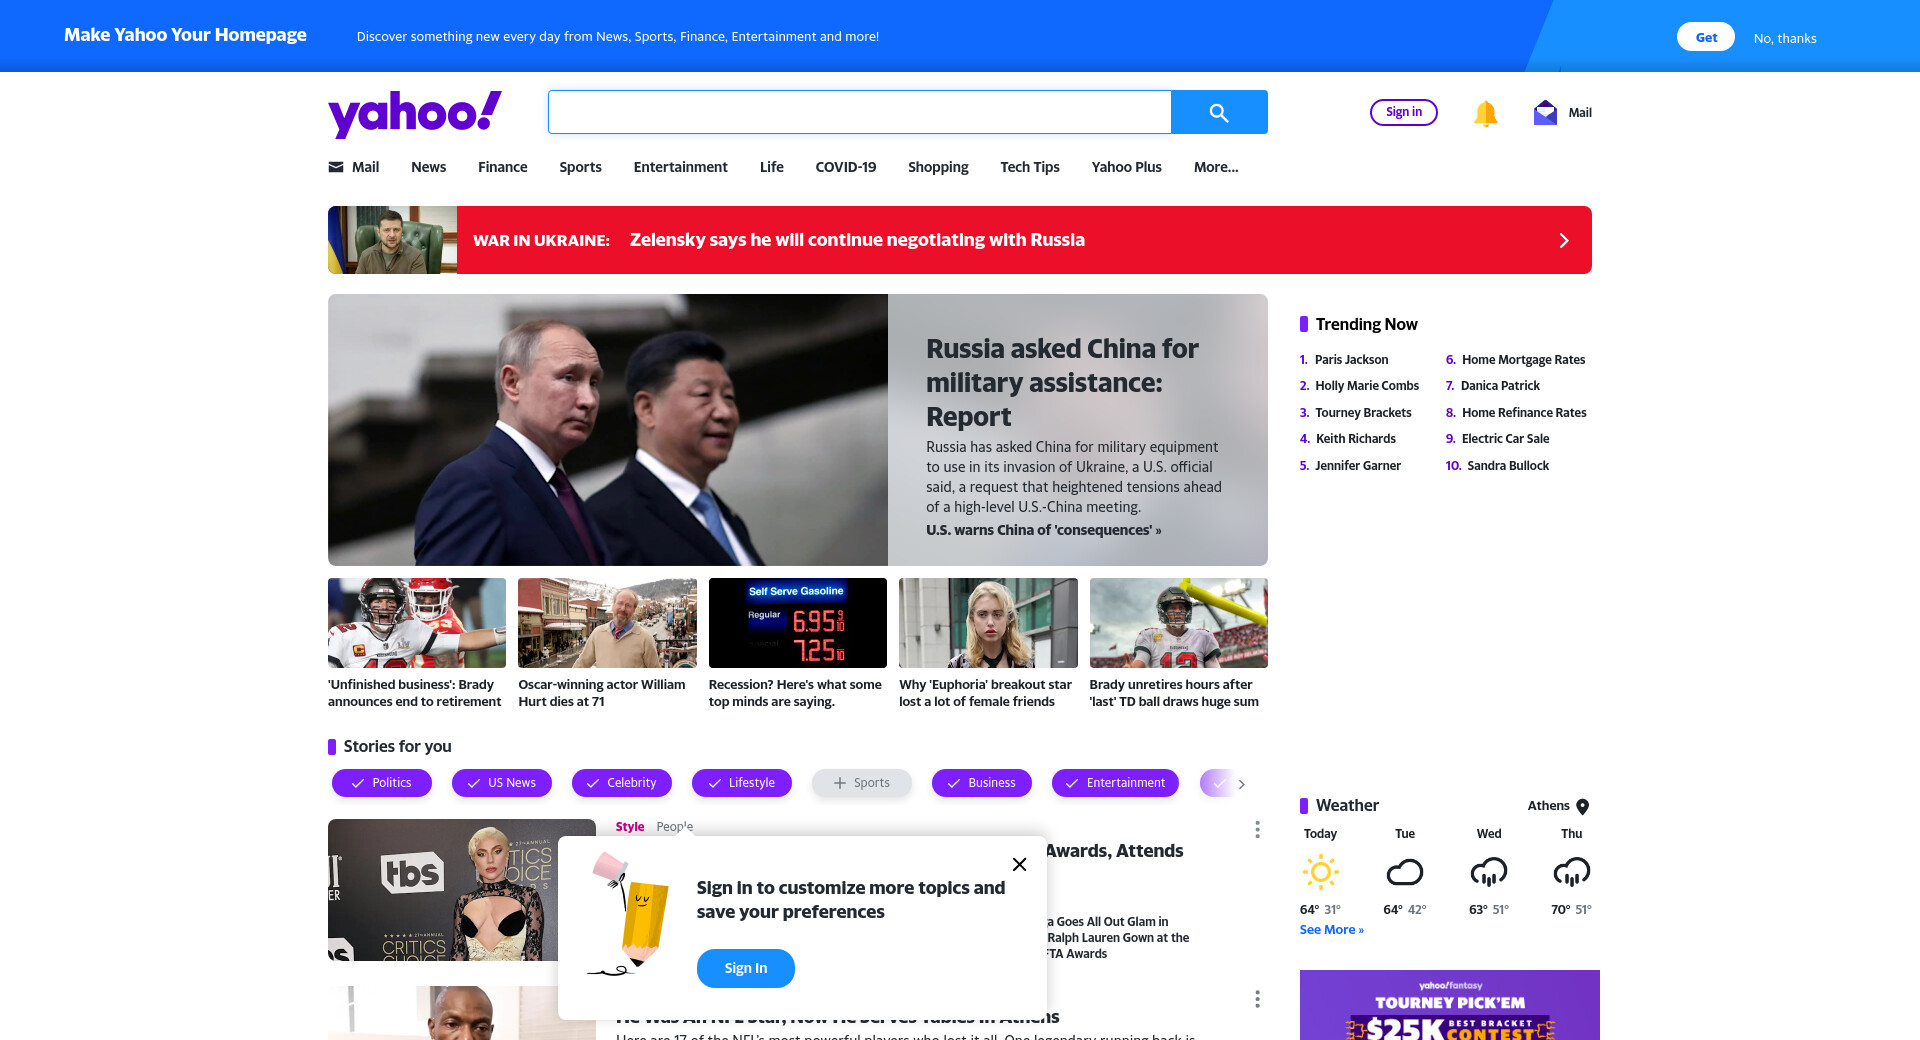Show more topic chips with right chevron
This screenshot has width=1920, height=1040.
coord(1241,784)
